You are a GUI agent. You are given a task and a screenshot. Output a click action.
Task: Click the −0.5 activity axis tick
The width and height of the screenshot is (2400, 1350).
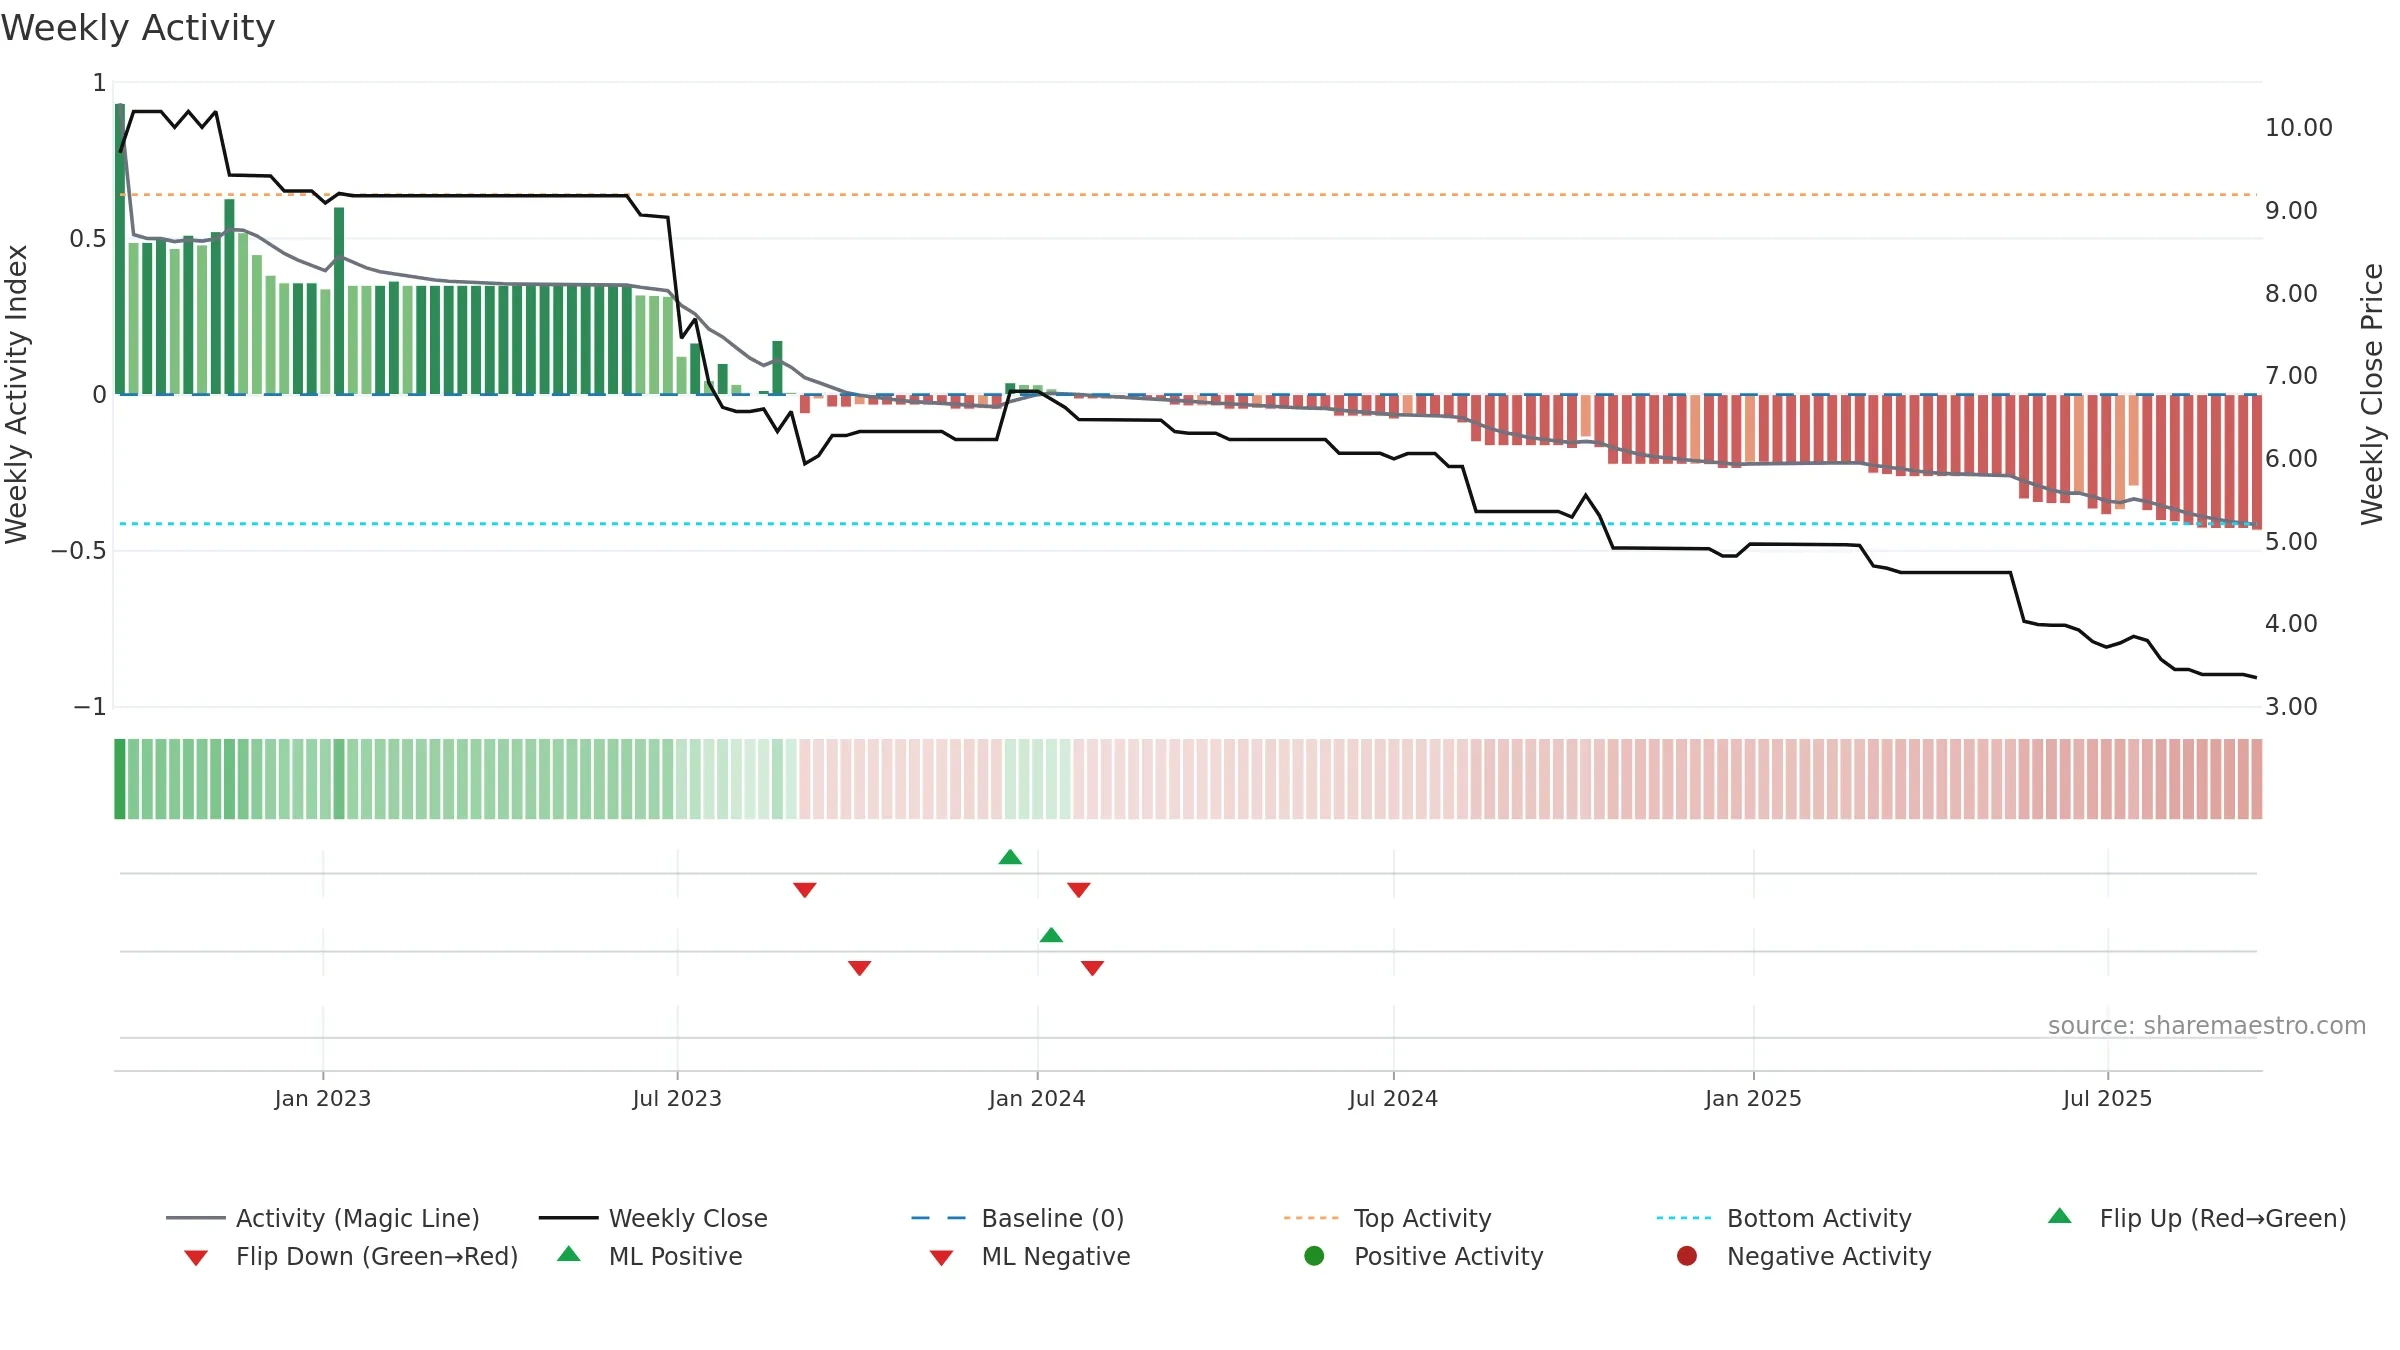[78, 551]
